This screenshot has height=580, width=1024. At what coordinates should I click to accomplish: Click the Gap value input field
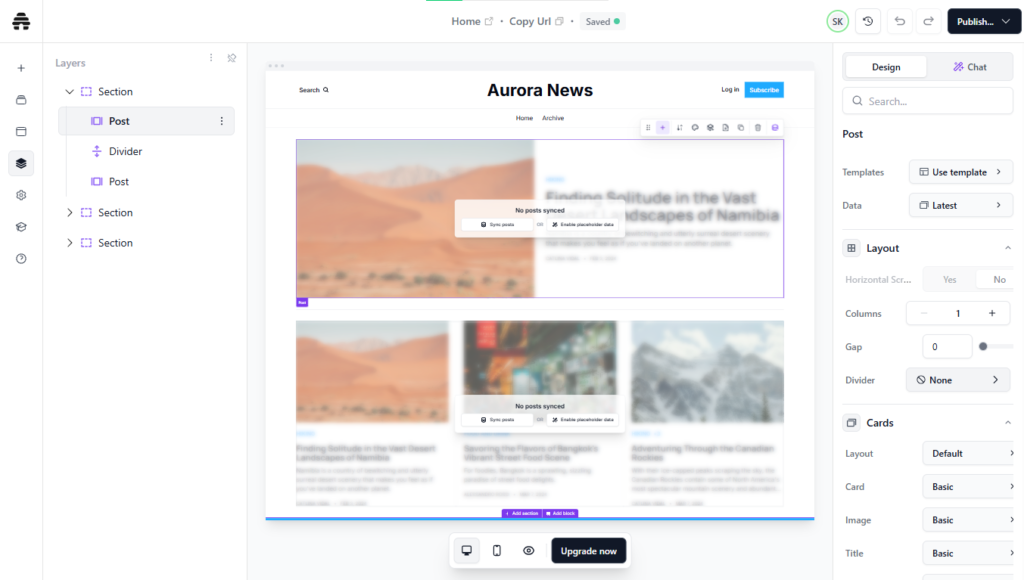coord(947,347)
